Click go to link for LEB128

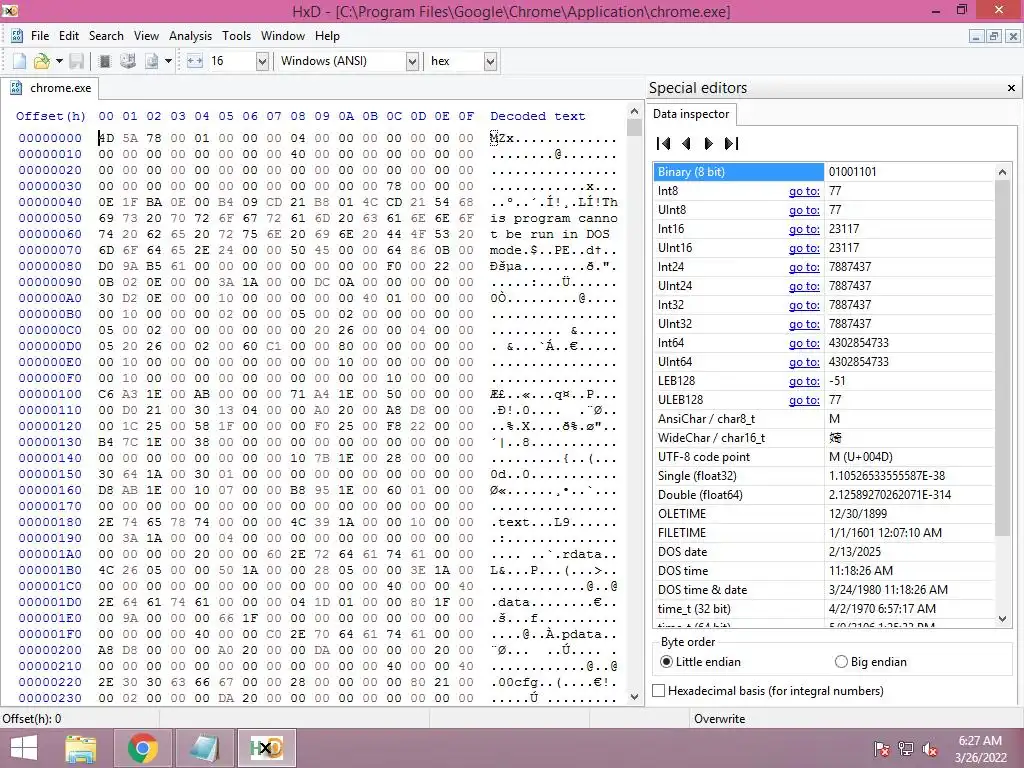click(804, 381)
